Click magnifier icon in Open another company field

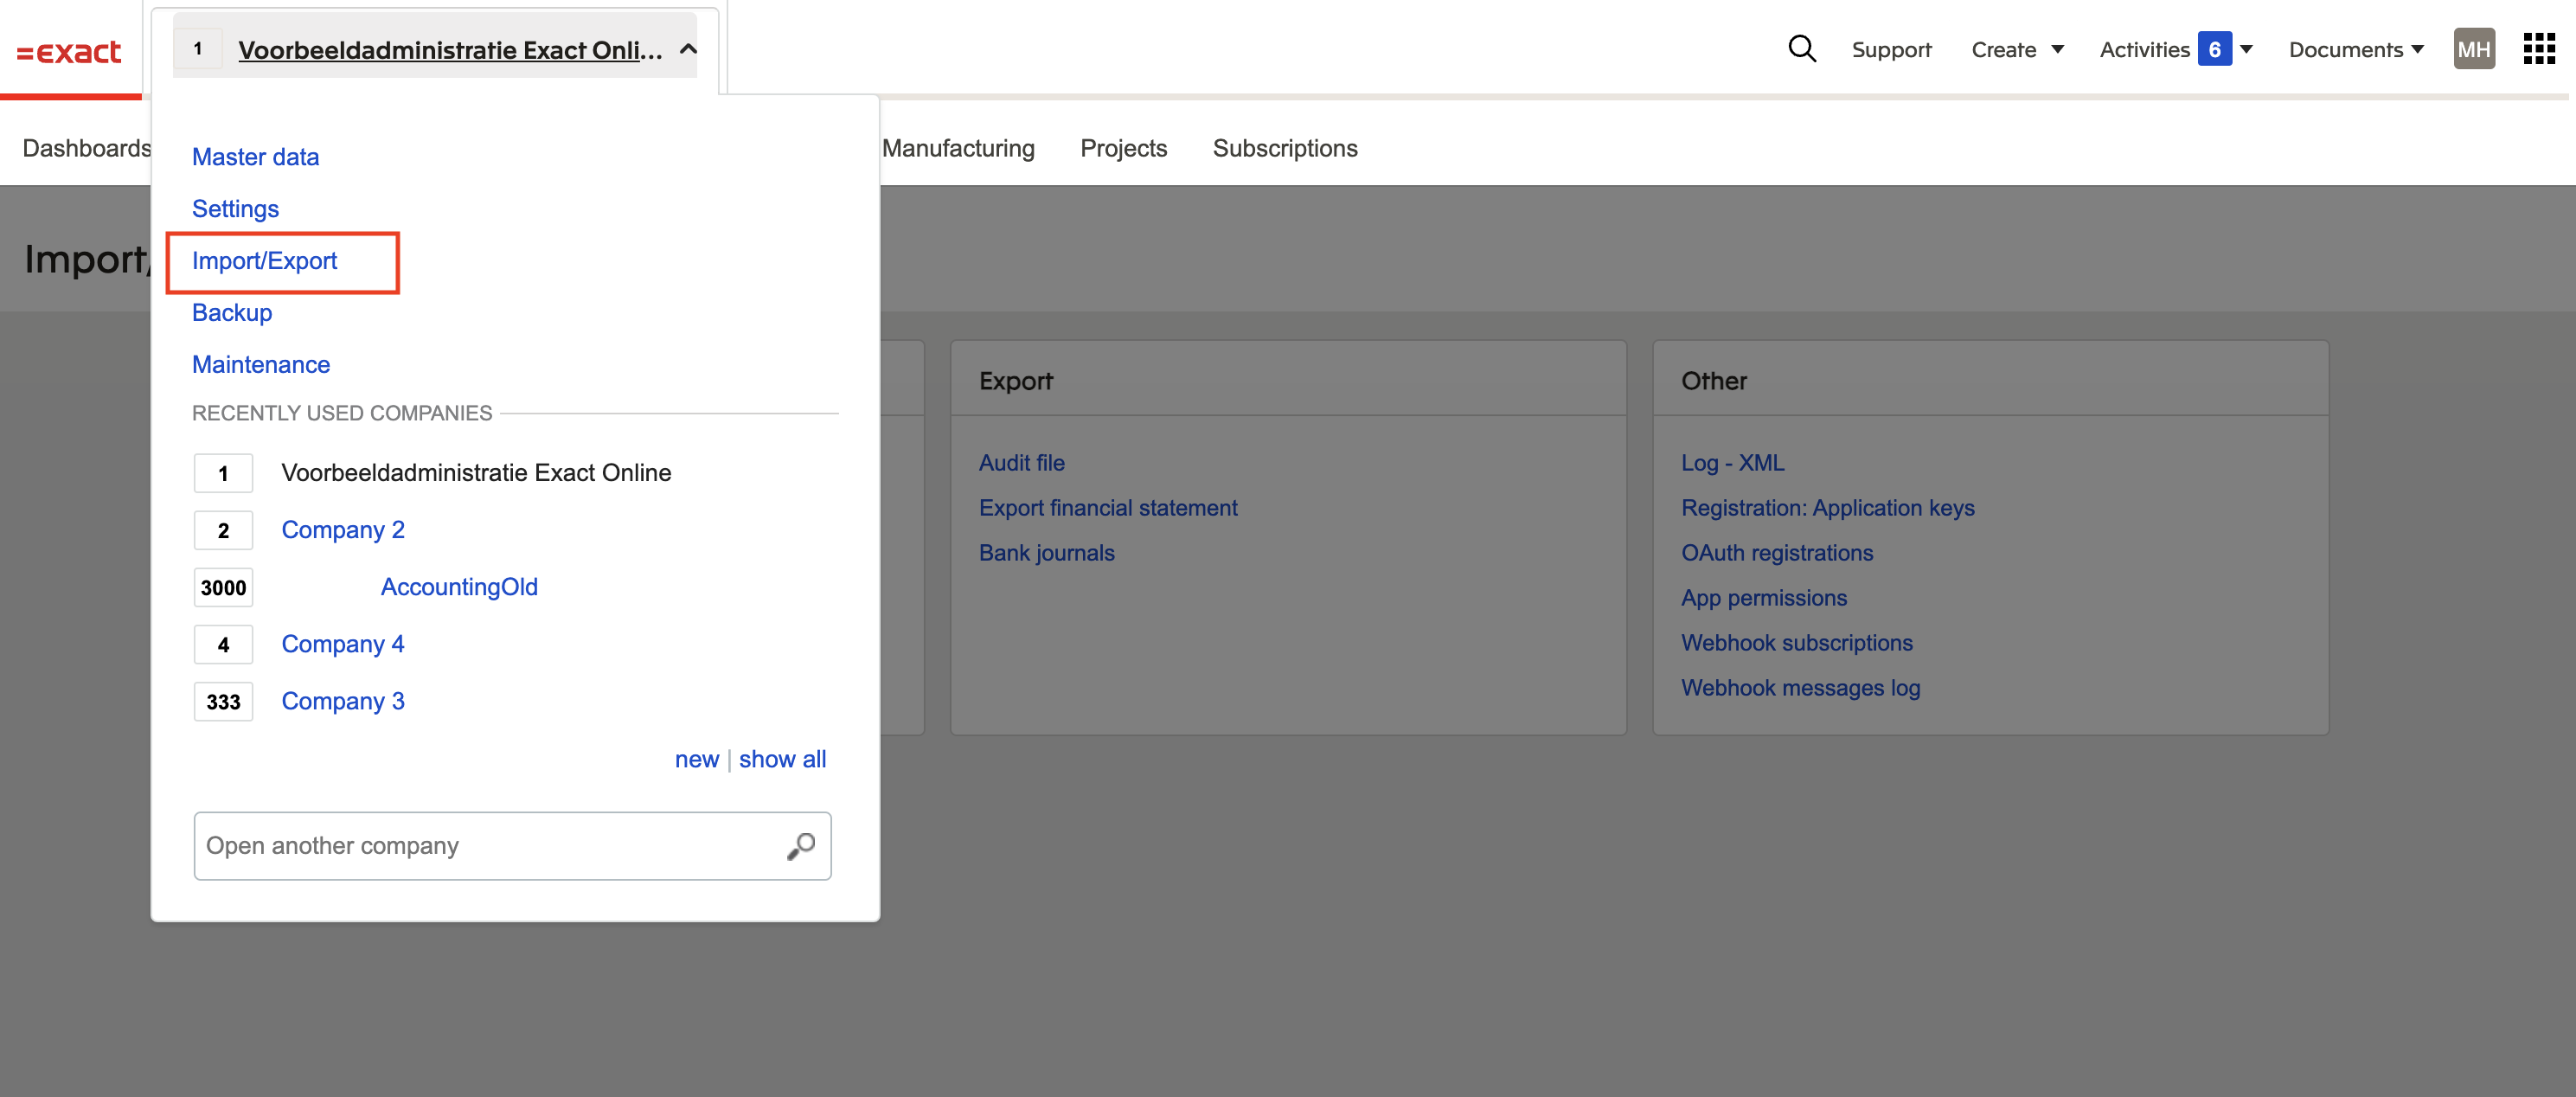point(801,846)
